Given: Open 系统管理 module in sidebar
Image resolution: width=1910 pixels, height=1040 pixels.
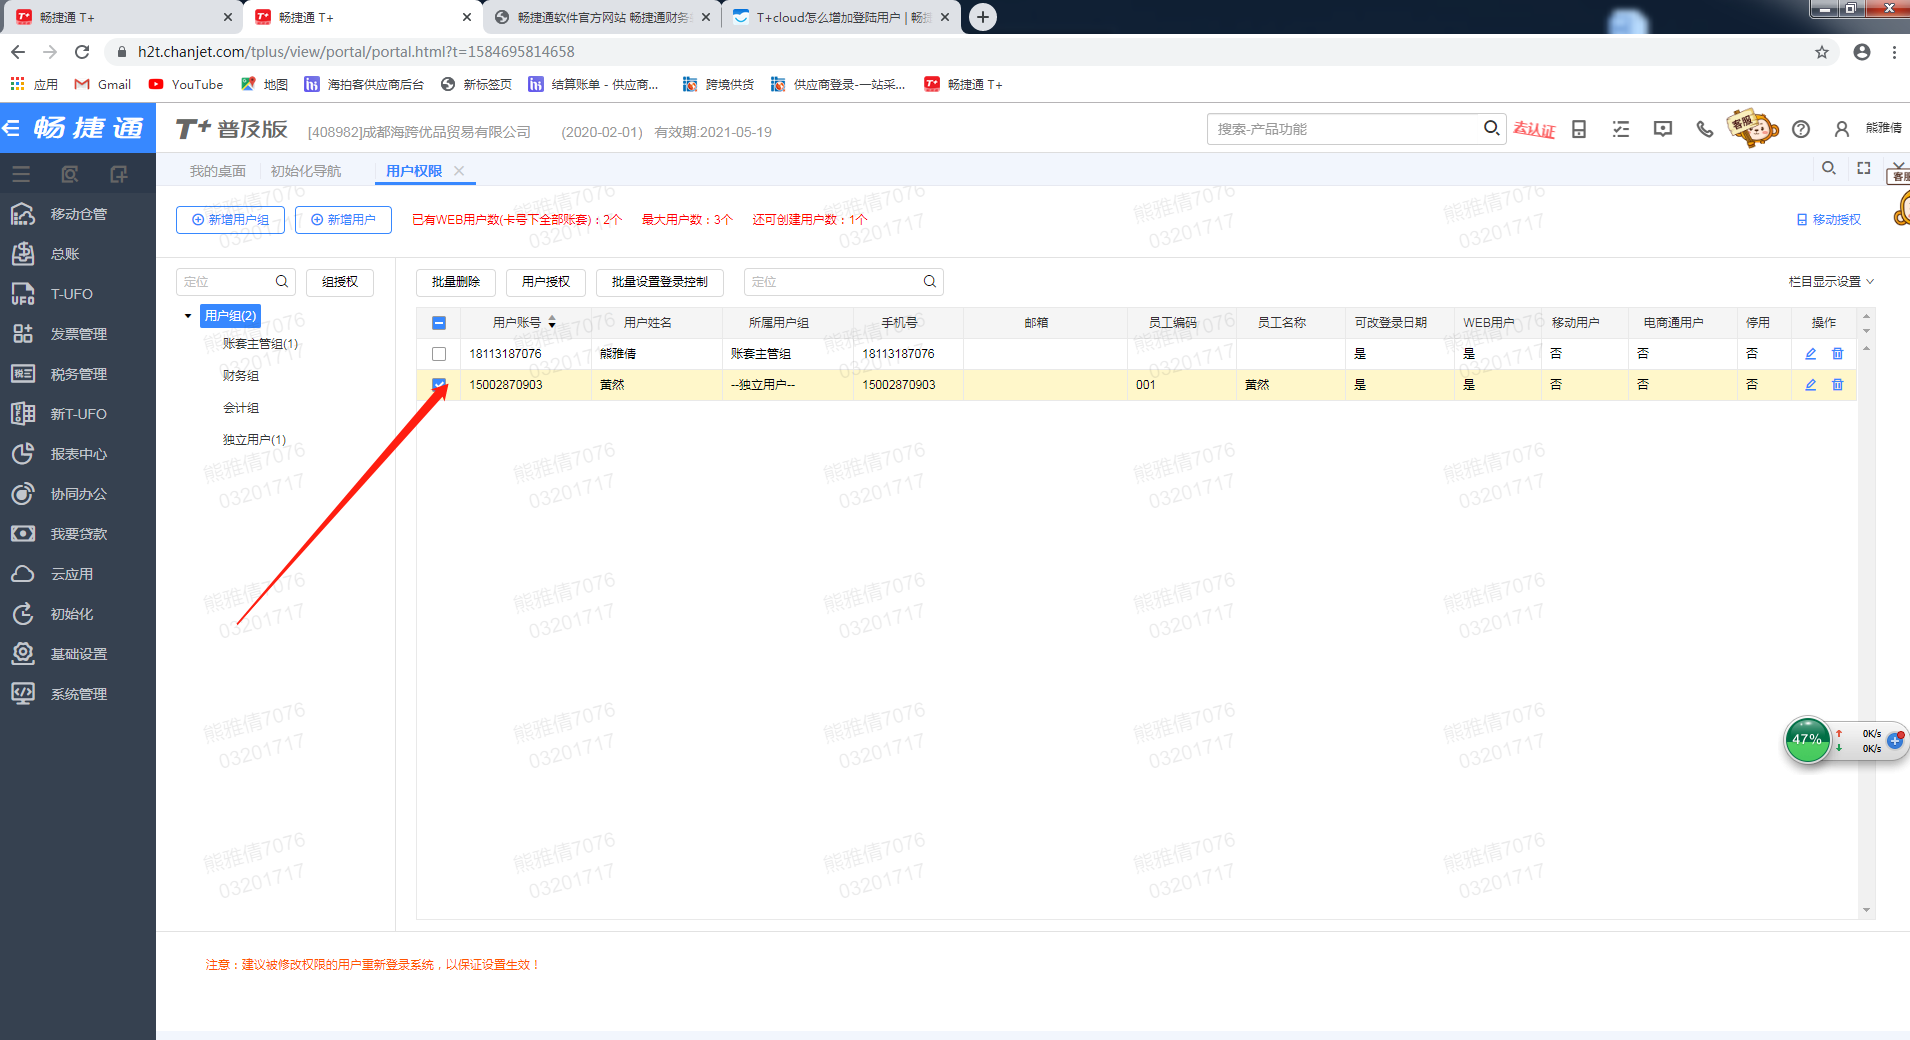Looking at the screenshot, I should (78, 694).
